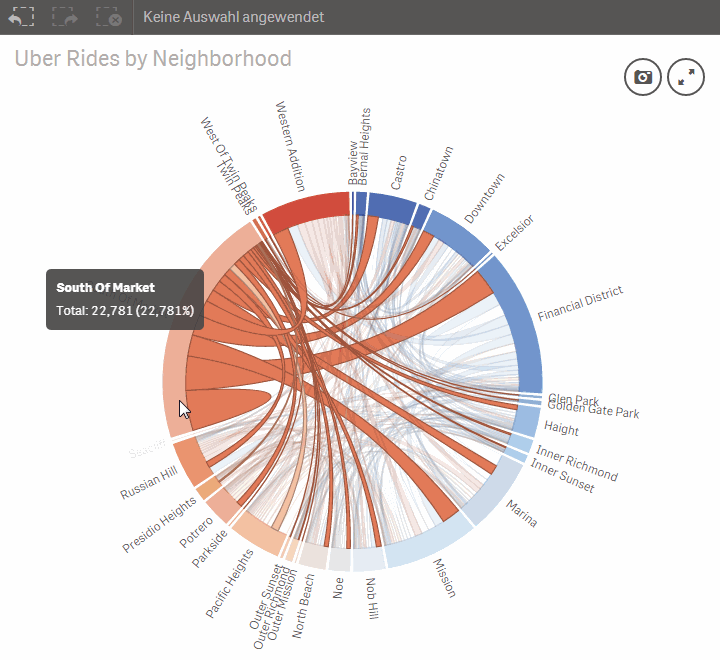Exit full screen using the arrows icon
The height and width of the screenshot is (660, 720).
point(686,77)
